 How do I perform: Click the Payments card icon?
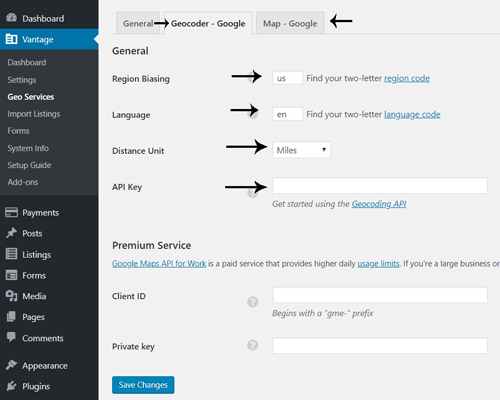pos(11,212)
